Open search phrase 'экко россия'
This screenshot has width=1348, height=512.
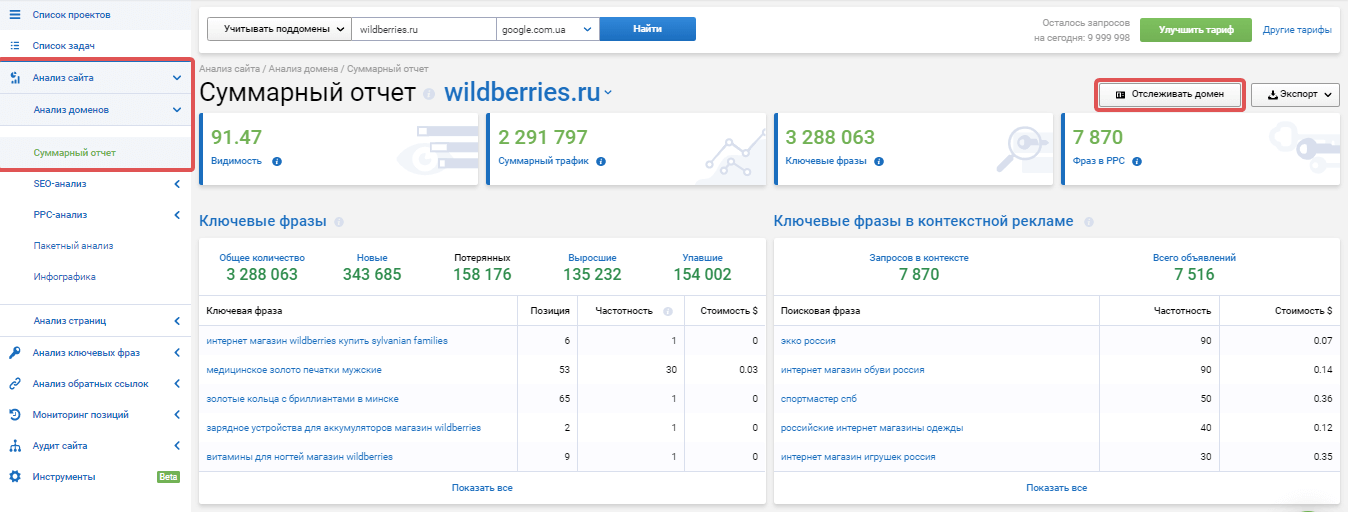tap(808, 341)
